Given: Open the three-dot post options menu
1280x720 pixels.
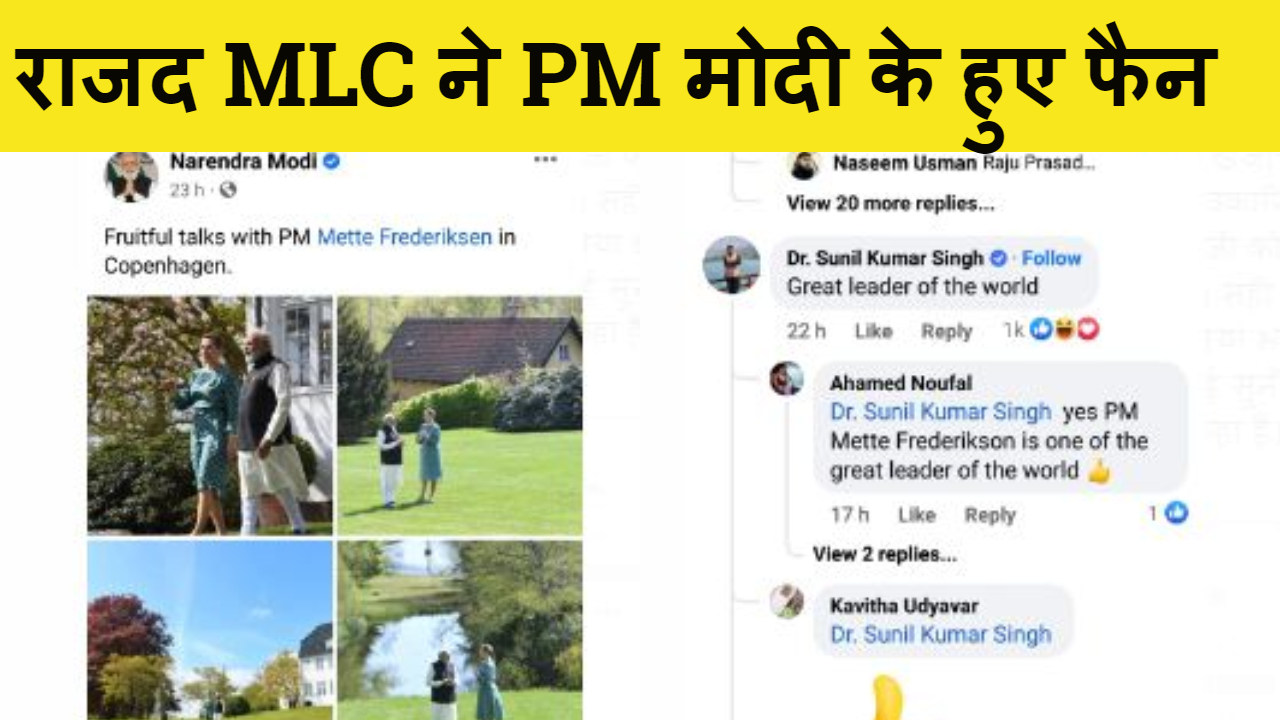Looking at the screenshot, I should pyautogui.click(x=544, y=160).
